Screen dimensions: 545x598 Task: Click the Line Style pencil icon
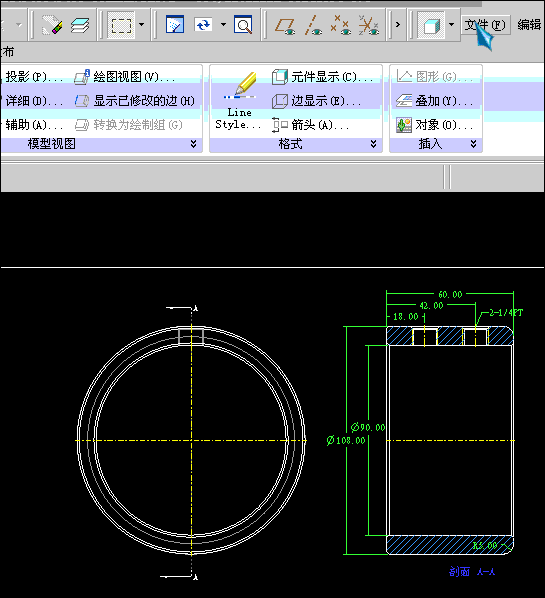[240, 86]
